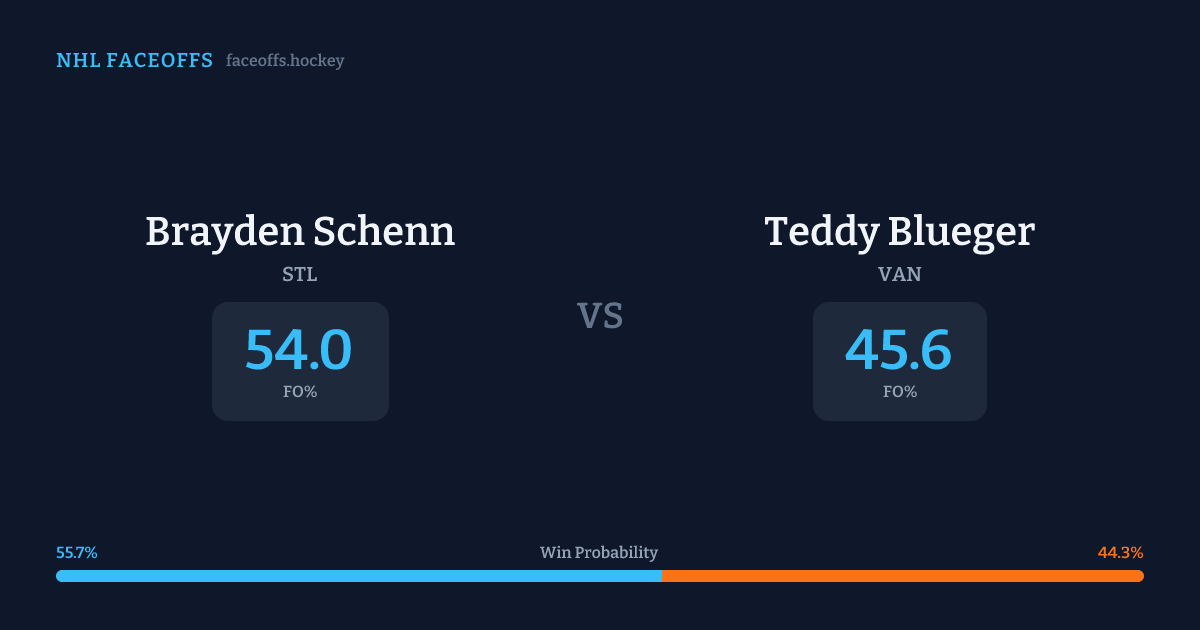Click the word NHL in the header
The width and height of the screenshot is (1200, 630).
coord(77,61)
